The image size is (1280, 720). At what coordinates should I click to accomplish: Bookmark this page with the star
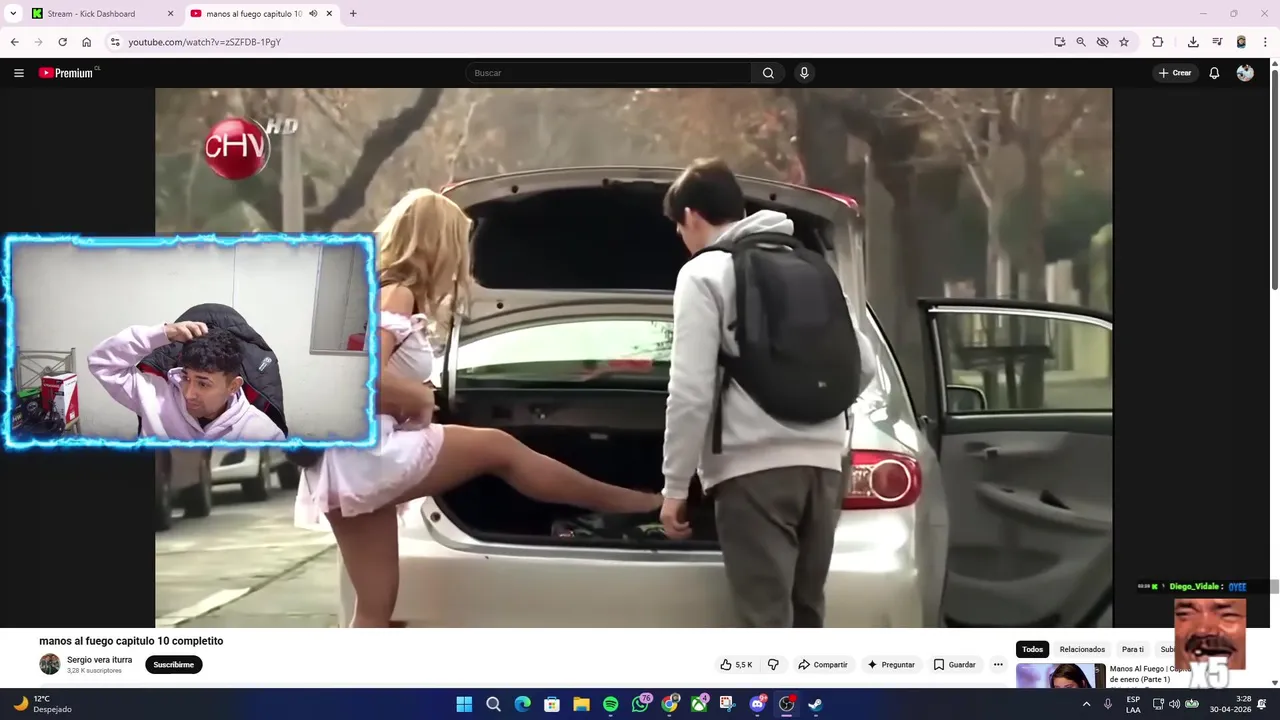pyautogui.click(x=1124, y=42)
